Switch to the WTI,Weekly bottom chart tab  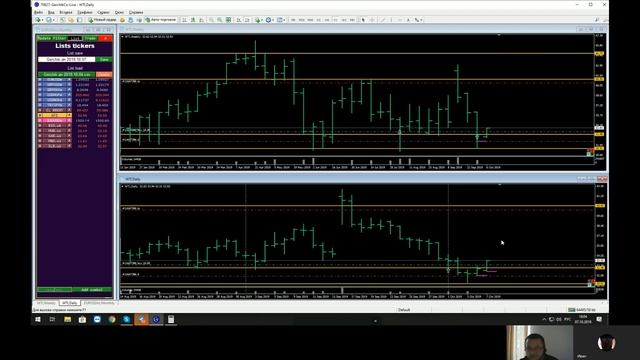pos(46,303)
